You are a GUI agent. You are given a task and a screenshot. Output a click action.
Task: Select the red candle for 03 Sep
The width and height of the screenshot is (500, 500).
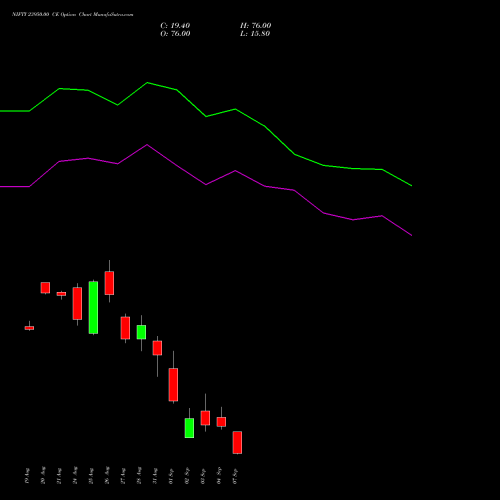coord(205,418)
